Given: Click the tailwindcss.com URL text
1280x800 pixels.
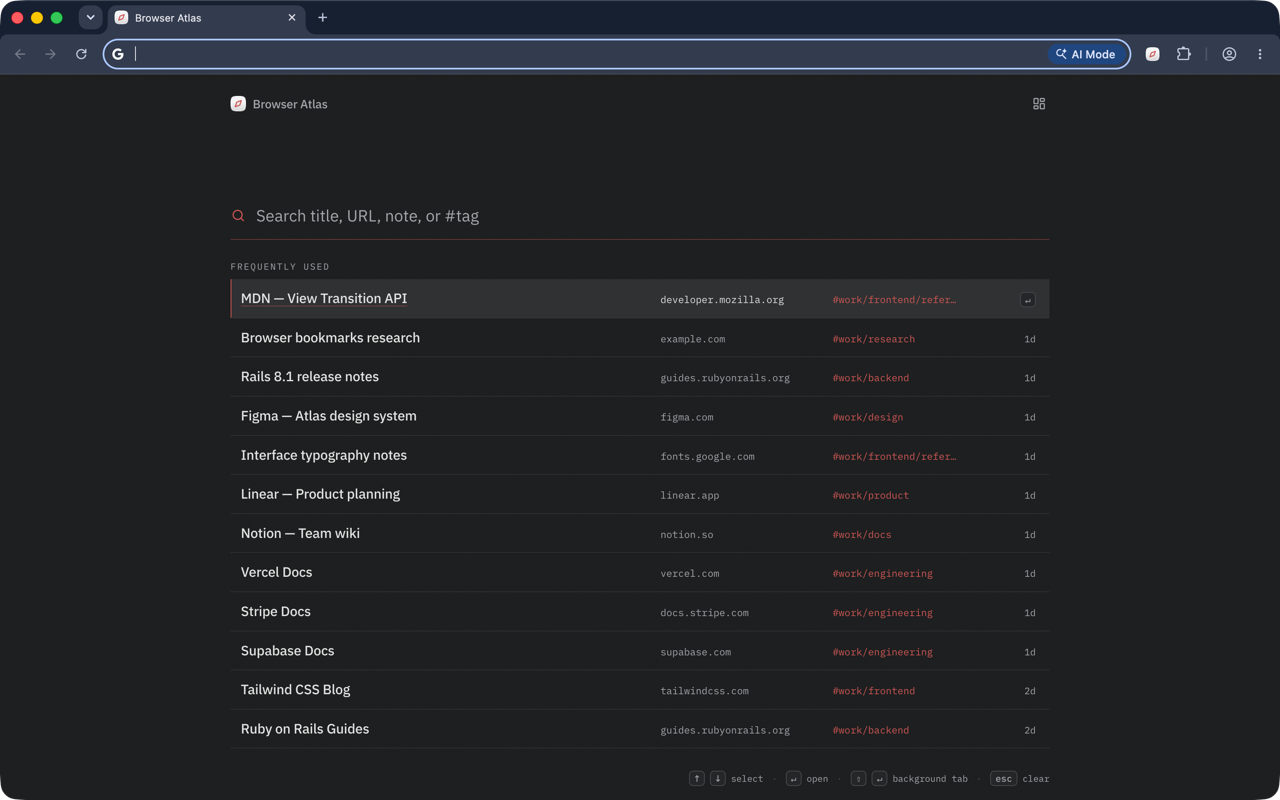Looking at the screenshot, I should [704, 691].
